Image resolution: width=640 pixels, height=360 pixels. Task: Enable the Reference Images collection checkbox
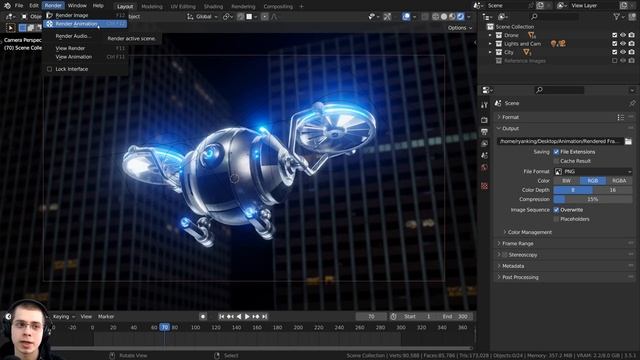615,61
